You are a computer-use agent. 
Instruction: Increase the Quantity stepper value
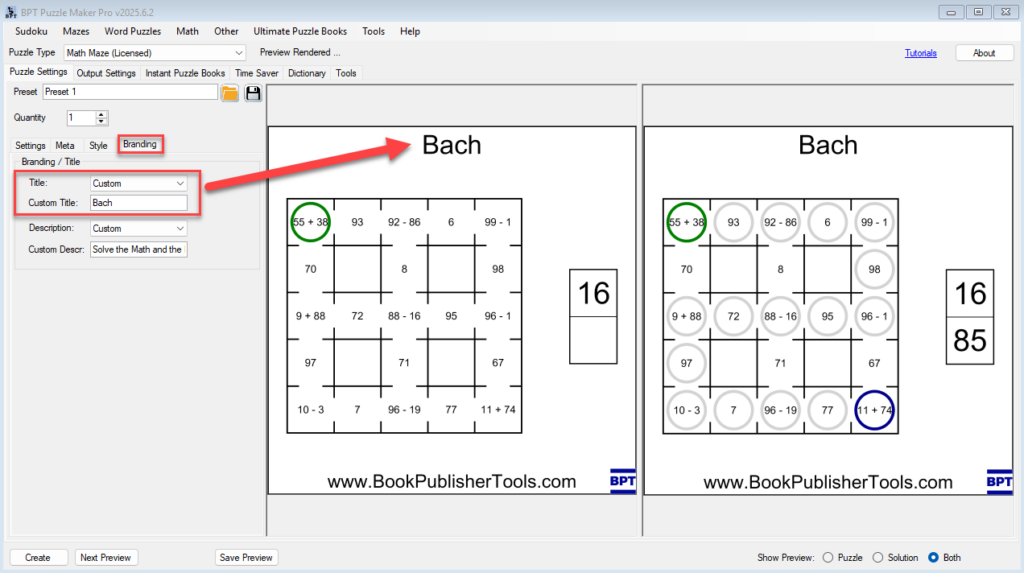[101, 114]
